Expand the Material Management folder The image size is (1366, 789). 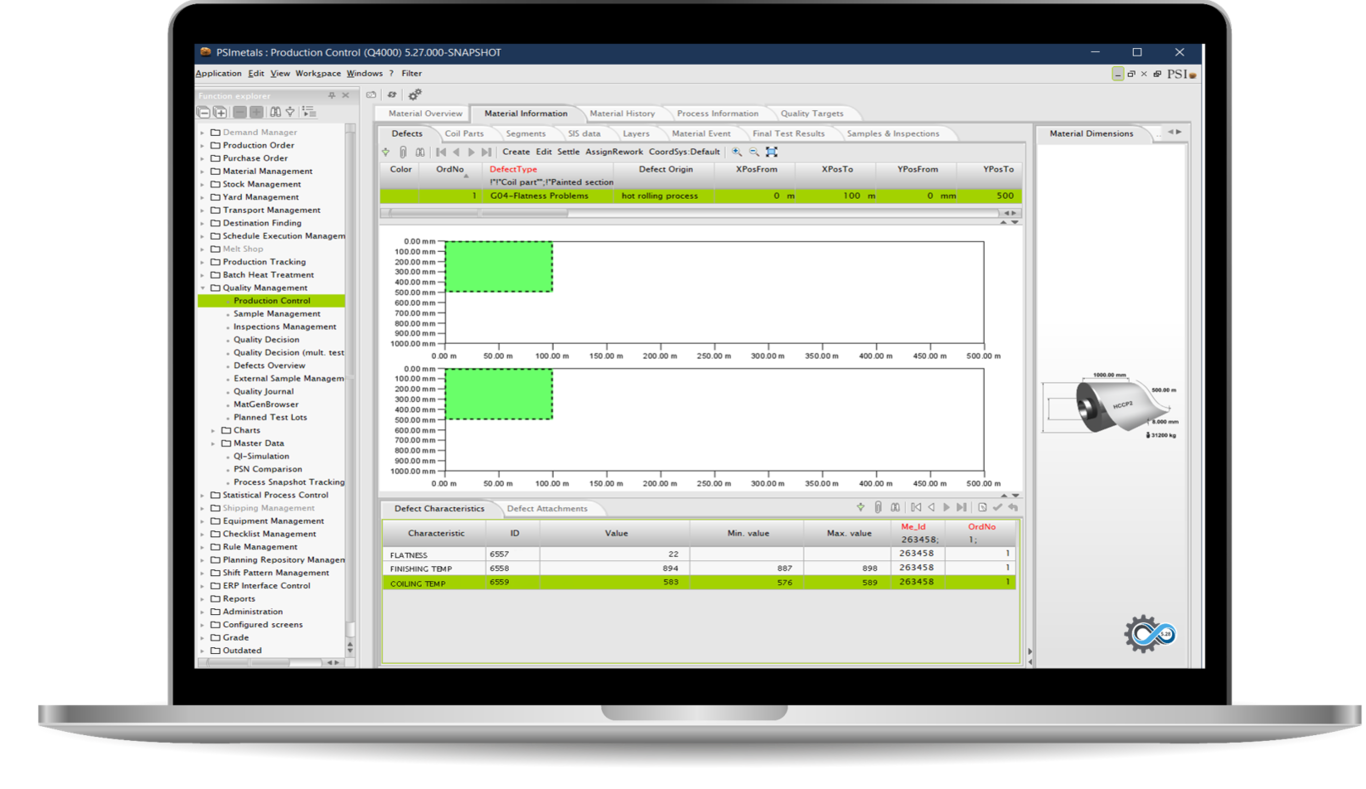click(x=203, y=171)
